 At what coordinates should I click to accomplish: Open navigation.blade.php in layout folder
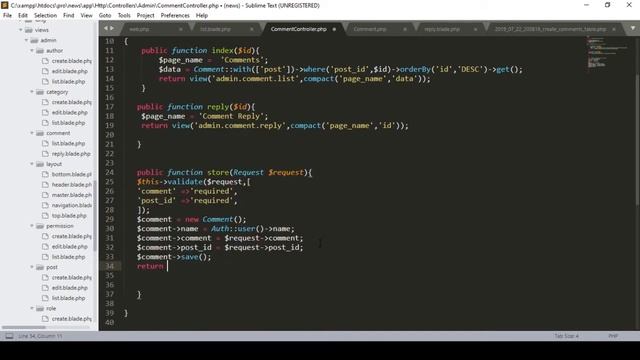click(71, 205)
